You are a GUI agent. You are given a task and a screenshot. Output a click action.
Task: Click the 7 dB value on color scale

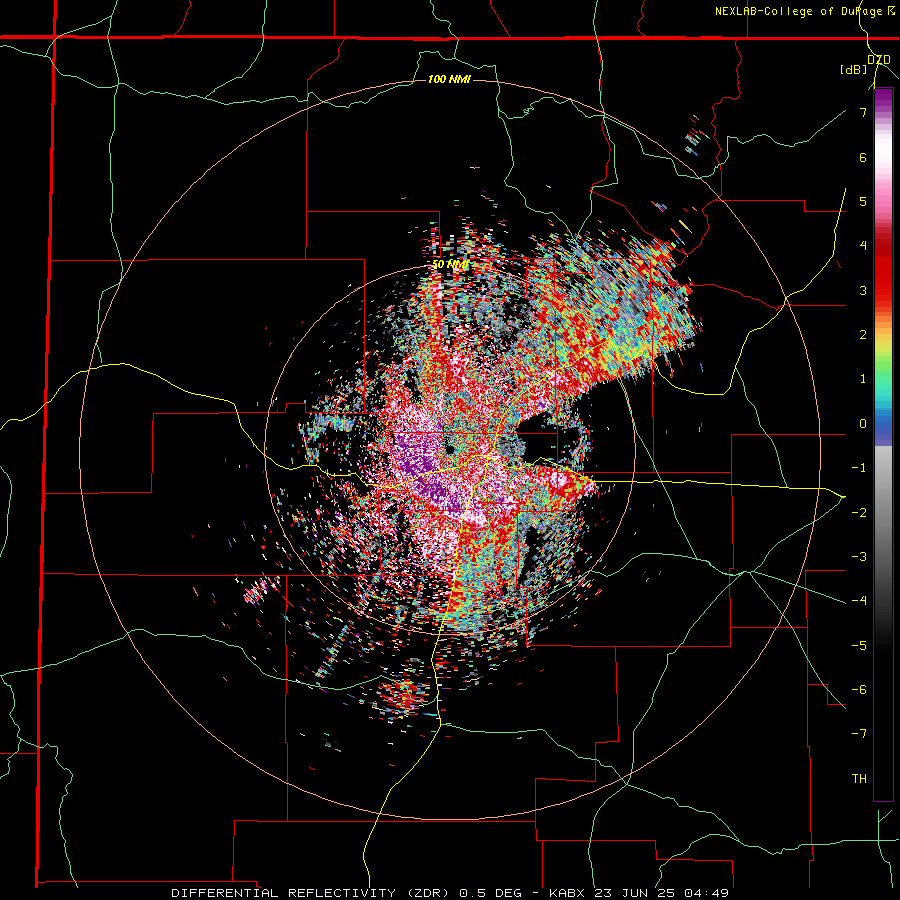pos(863,112)
